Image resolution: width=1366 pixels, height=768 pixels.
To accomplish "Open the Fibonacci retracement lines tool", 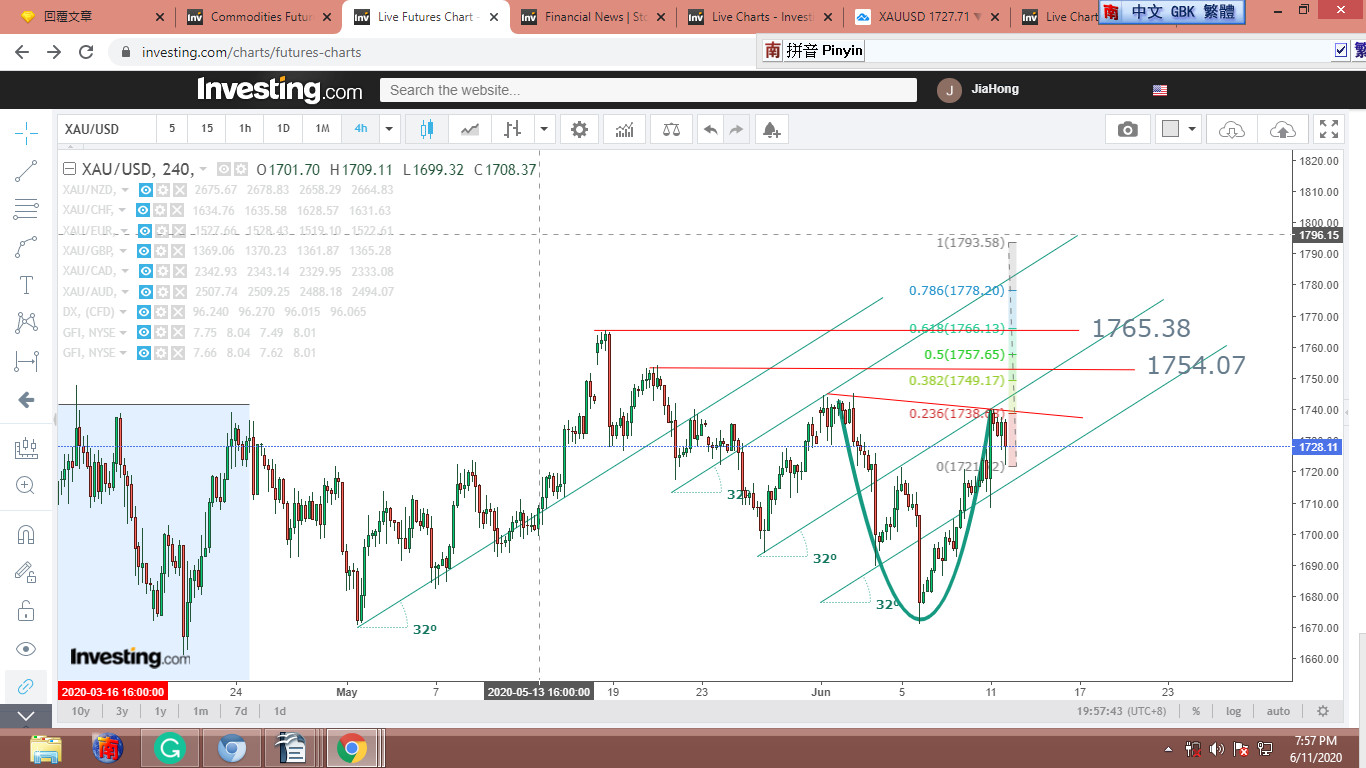I will (26, 209).
